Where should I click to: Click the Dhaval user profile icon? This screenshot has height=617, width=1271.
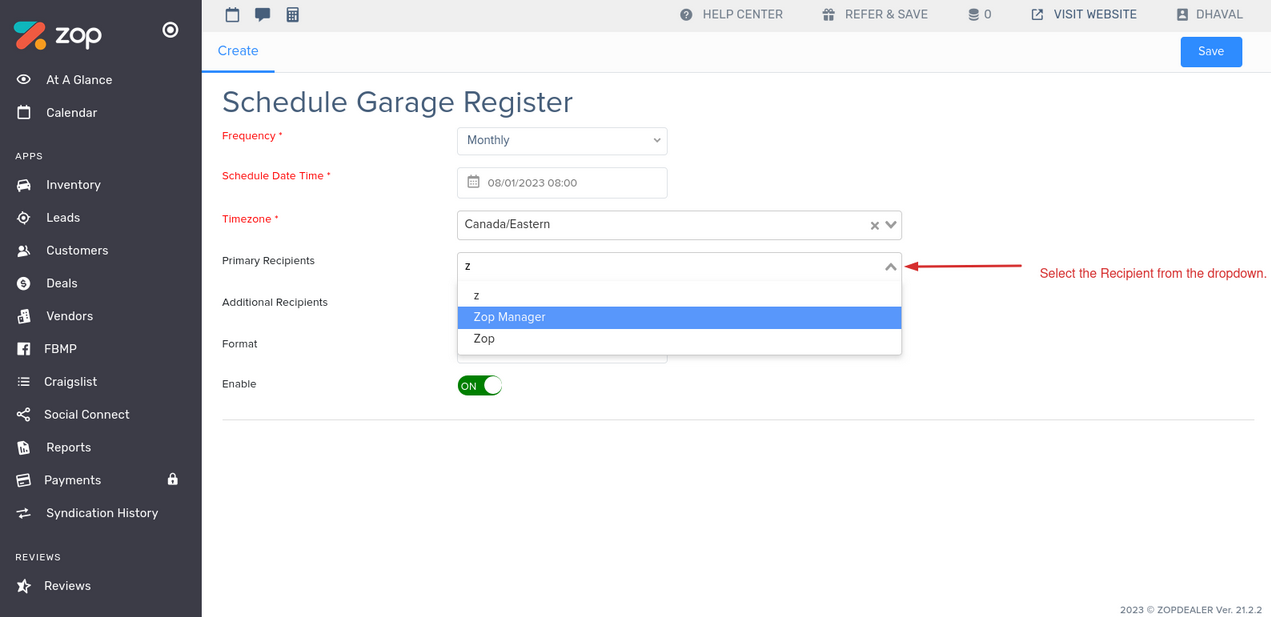pyautogui.click(x=1182, y=15)
